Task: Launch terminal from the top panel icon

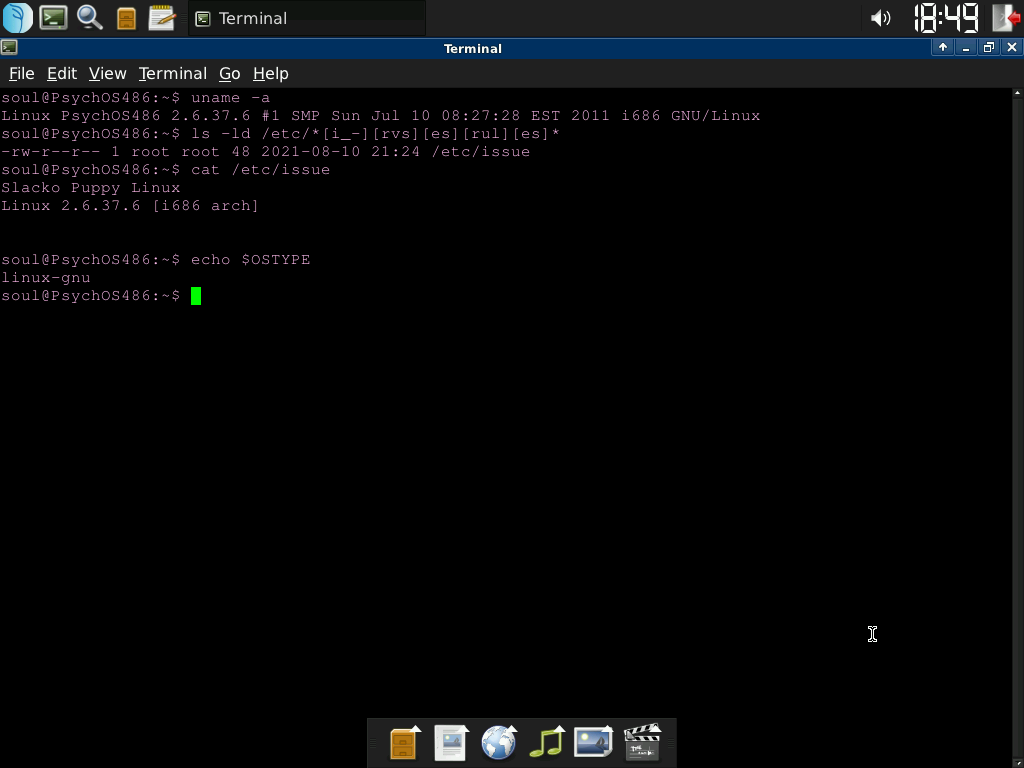Action: (x=54, y=18)
